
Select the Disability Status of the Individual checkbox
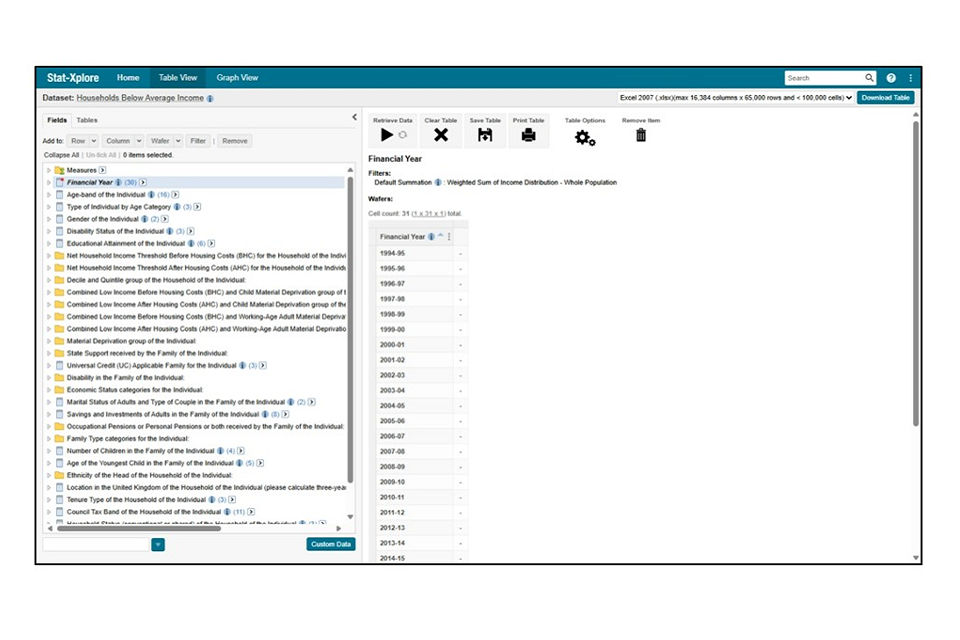59,231
